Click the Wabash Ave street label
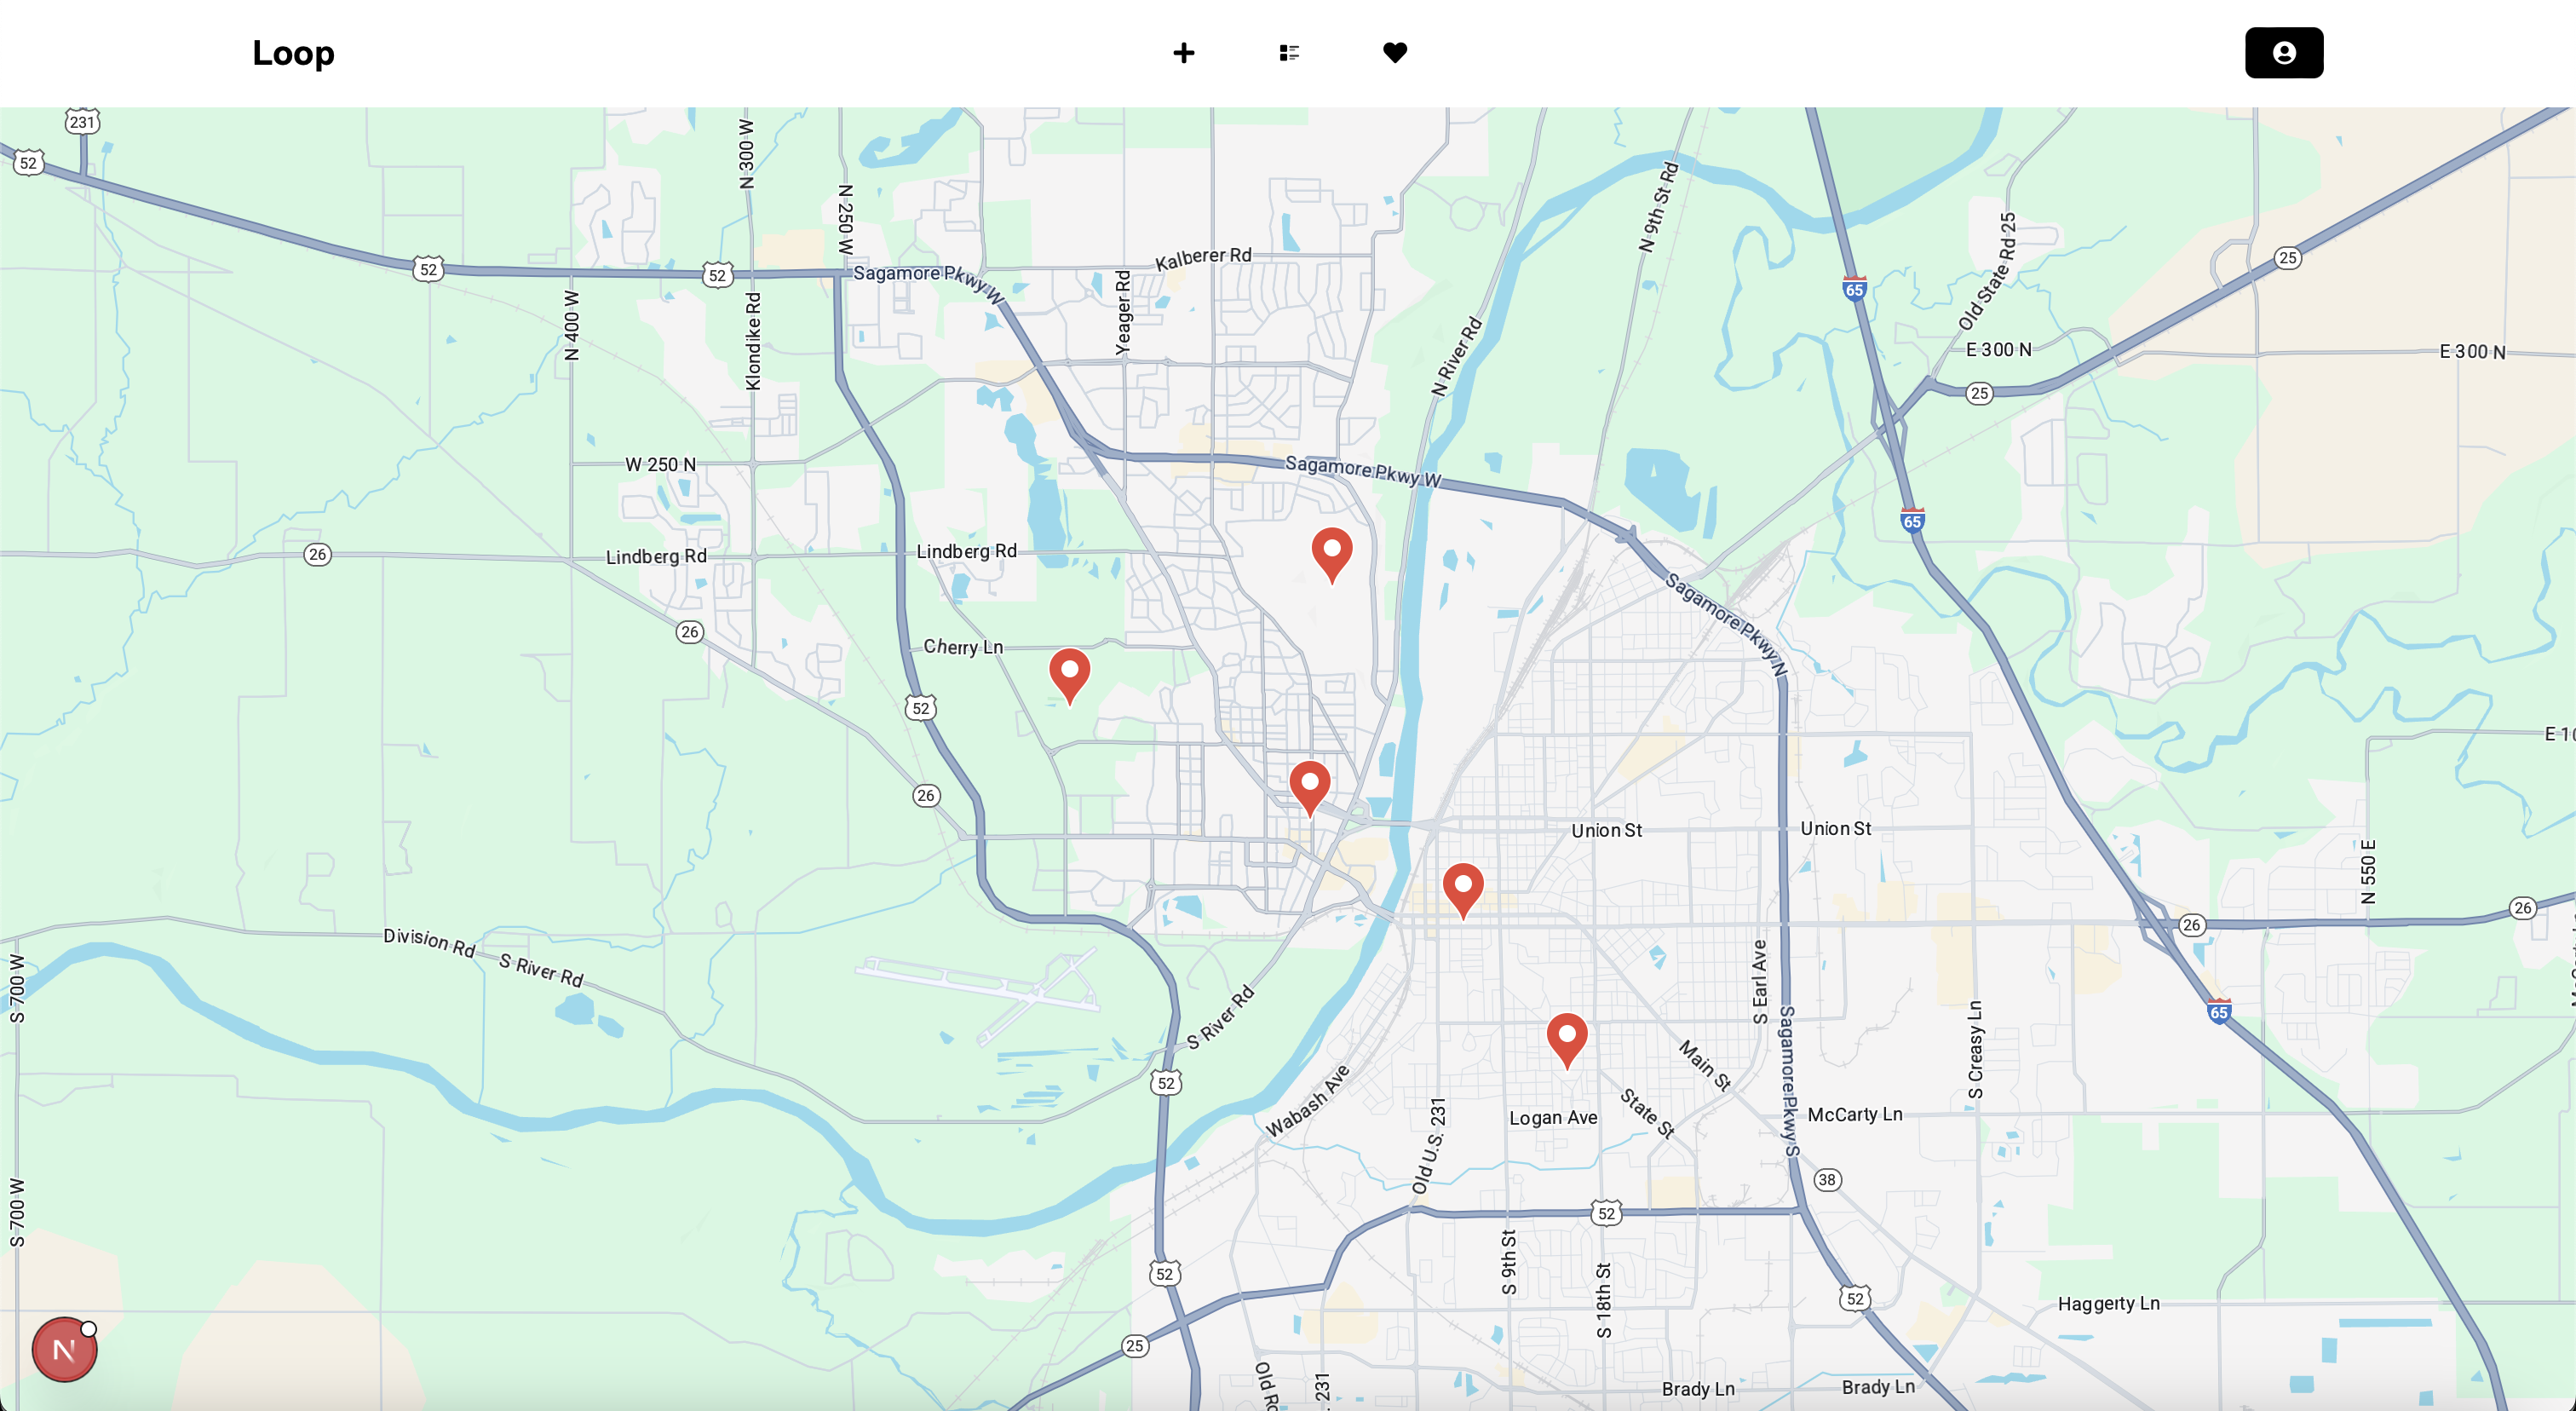Image resolution: width=2576 pixels, height=1411 pixels. point(1307,1101)
